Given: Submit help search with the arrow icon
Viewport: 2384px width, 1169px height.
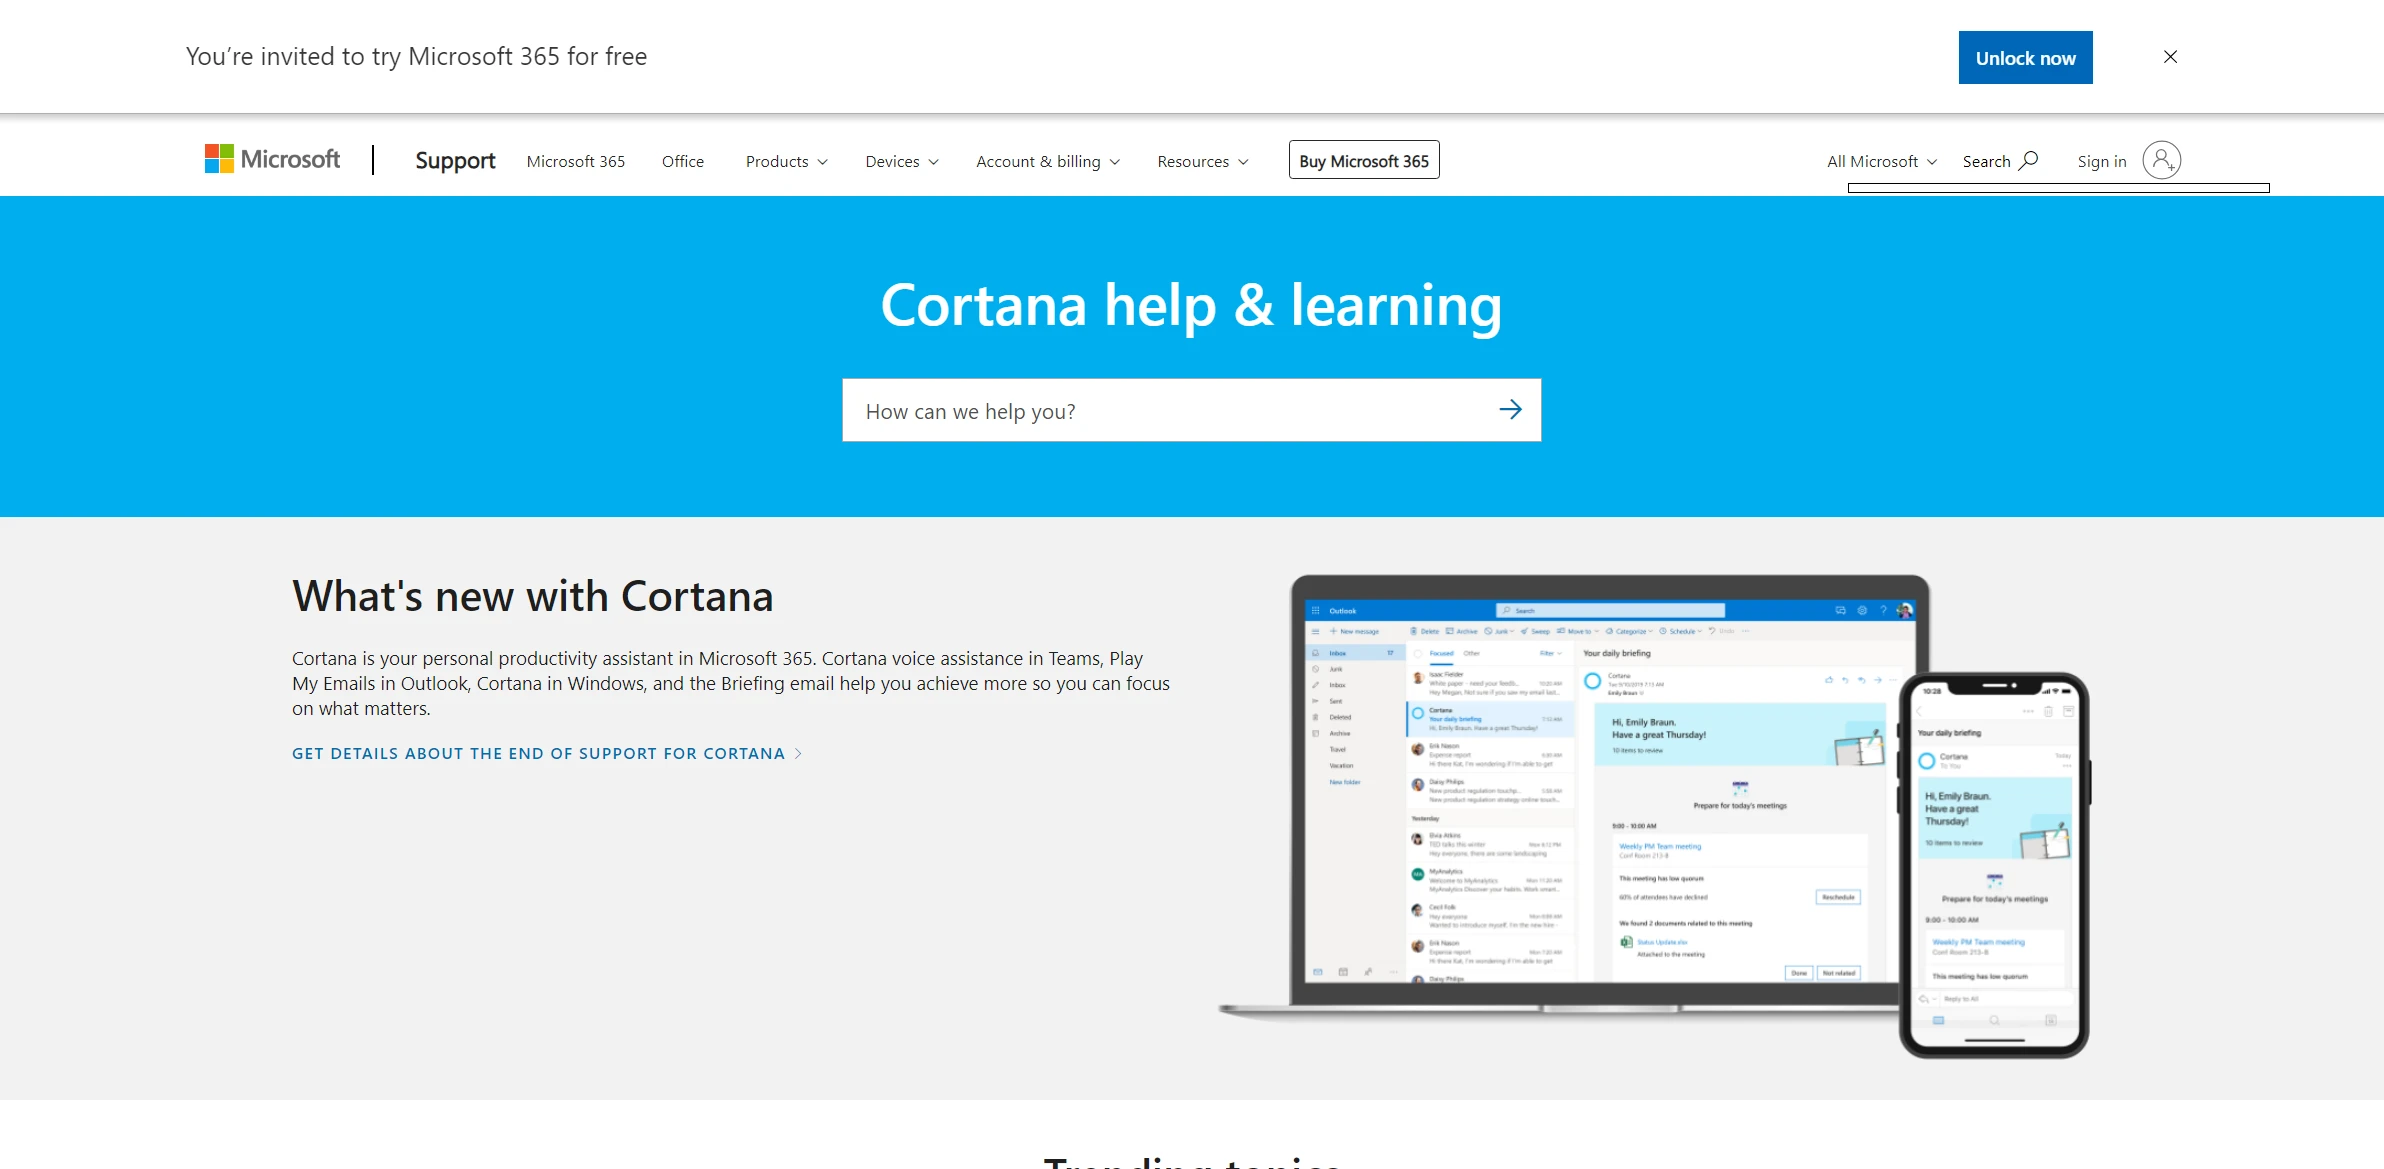Looking at the screenshot, I should click(1511, 409).
